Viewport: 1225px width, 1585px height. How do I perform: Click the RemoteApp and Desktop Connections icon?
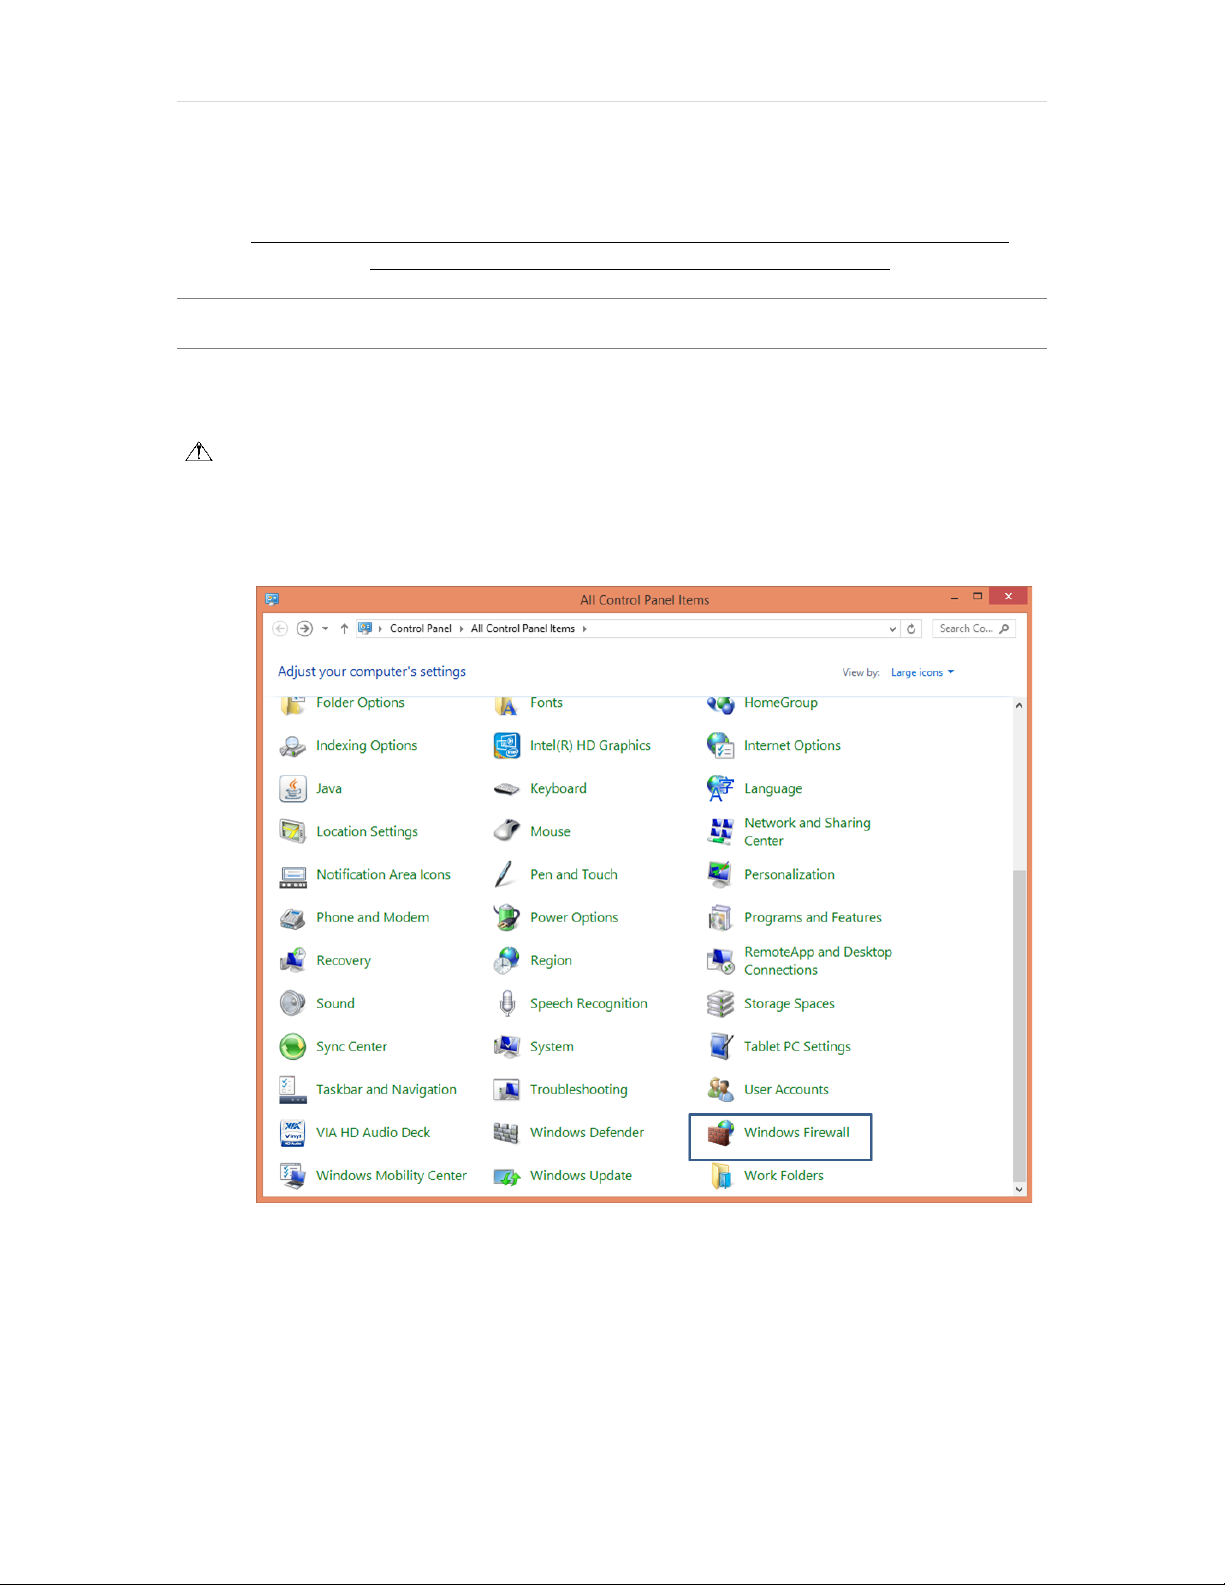[721, 961]
